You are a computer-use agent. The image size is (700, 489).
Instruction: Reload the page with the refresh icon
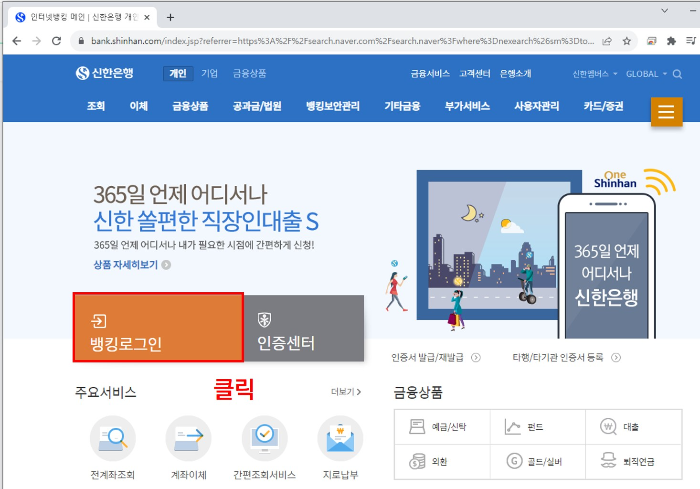[56, 41]
